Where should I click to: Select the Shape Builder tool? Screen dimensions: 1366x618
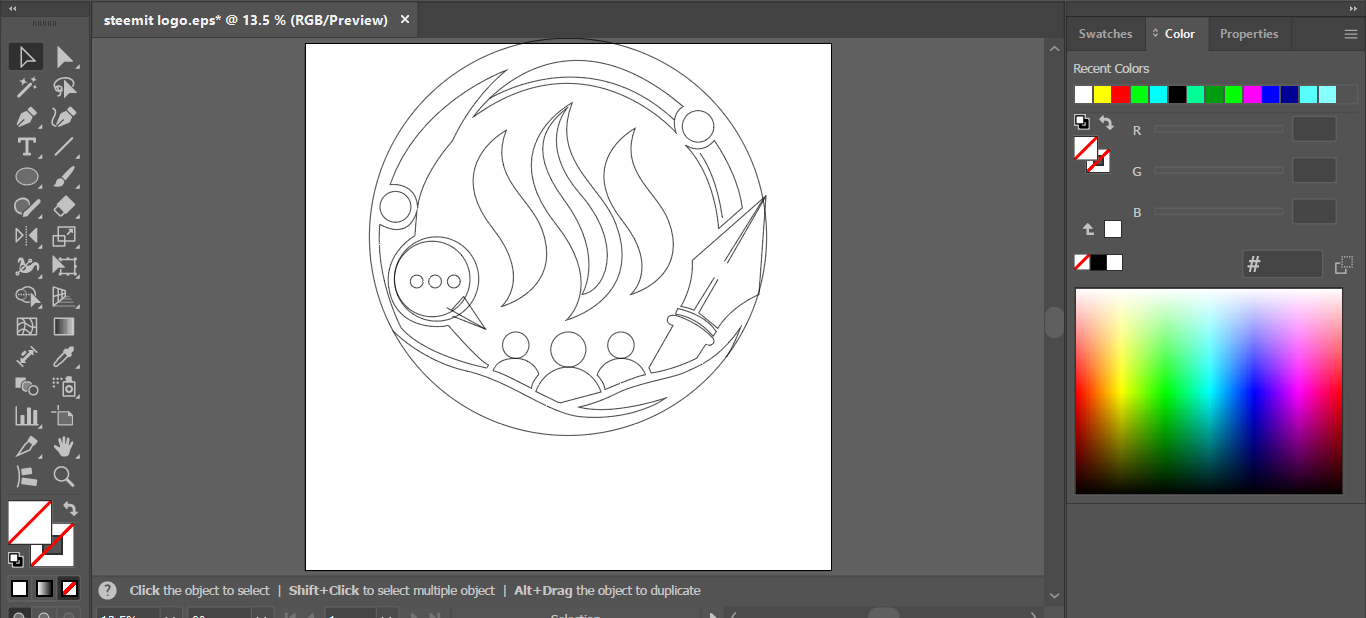coord(27,297)
